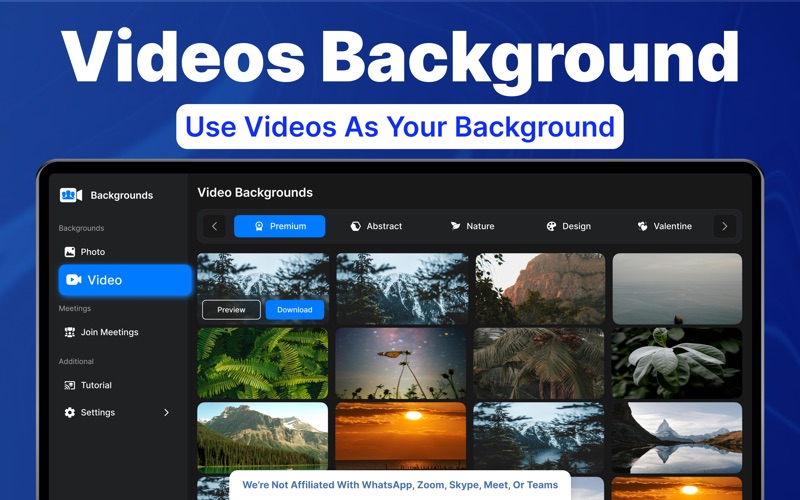Choose the mountain with pine forest thumbnail
This screenshot has height=500, width=800.
(263, 437)
